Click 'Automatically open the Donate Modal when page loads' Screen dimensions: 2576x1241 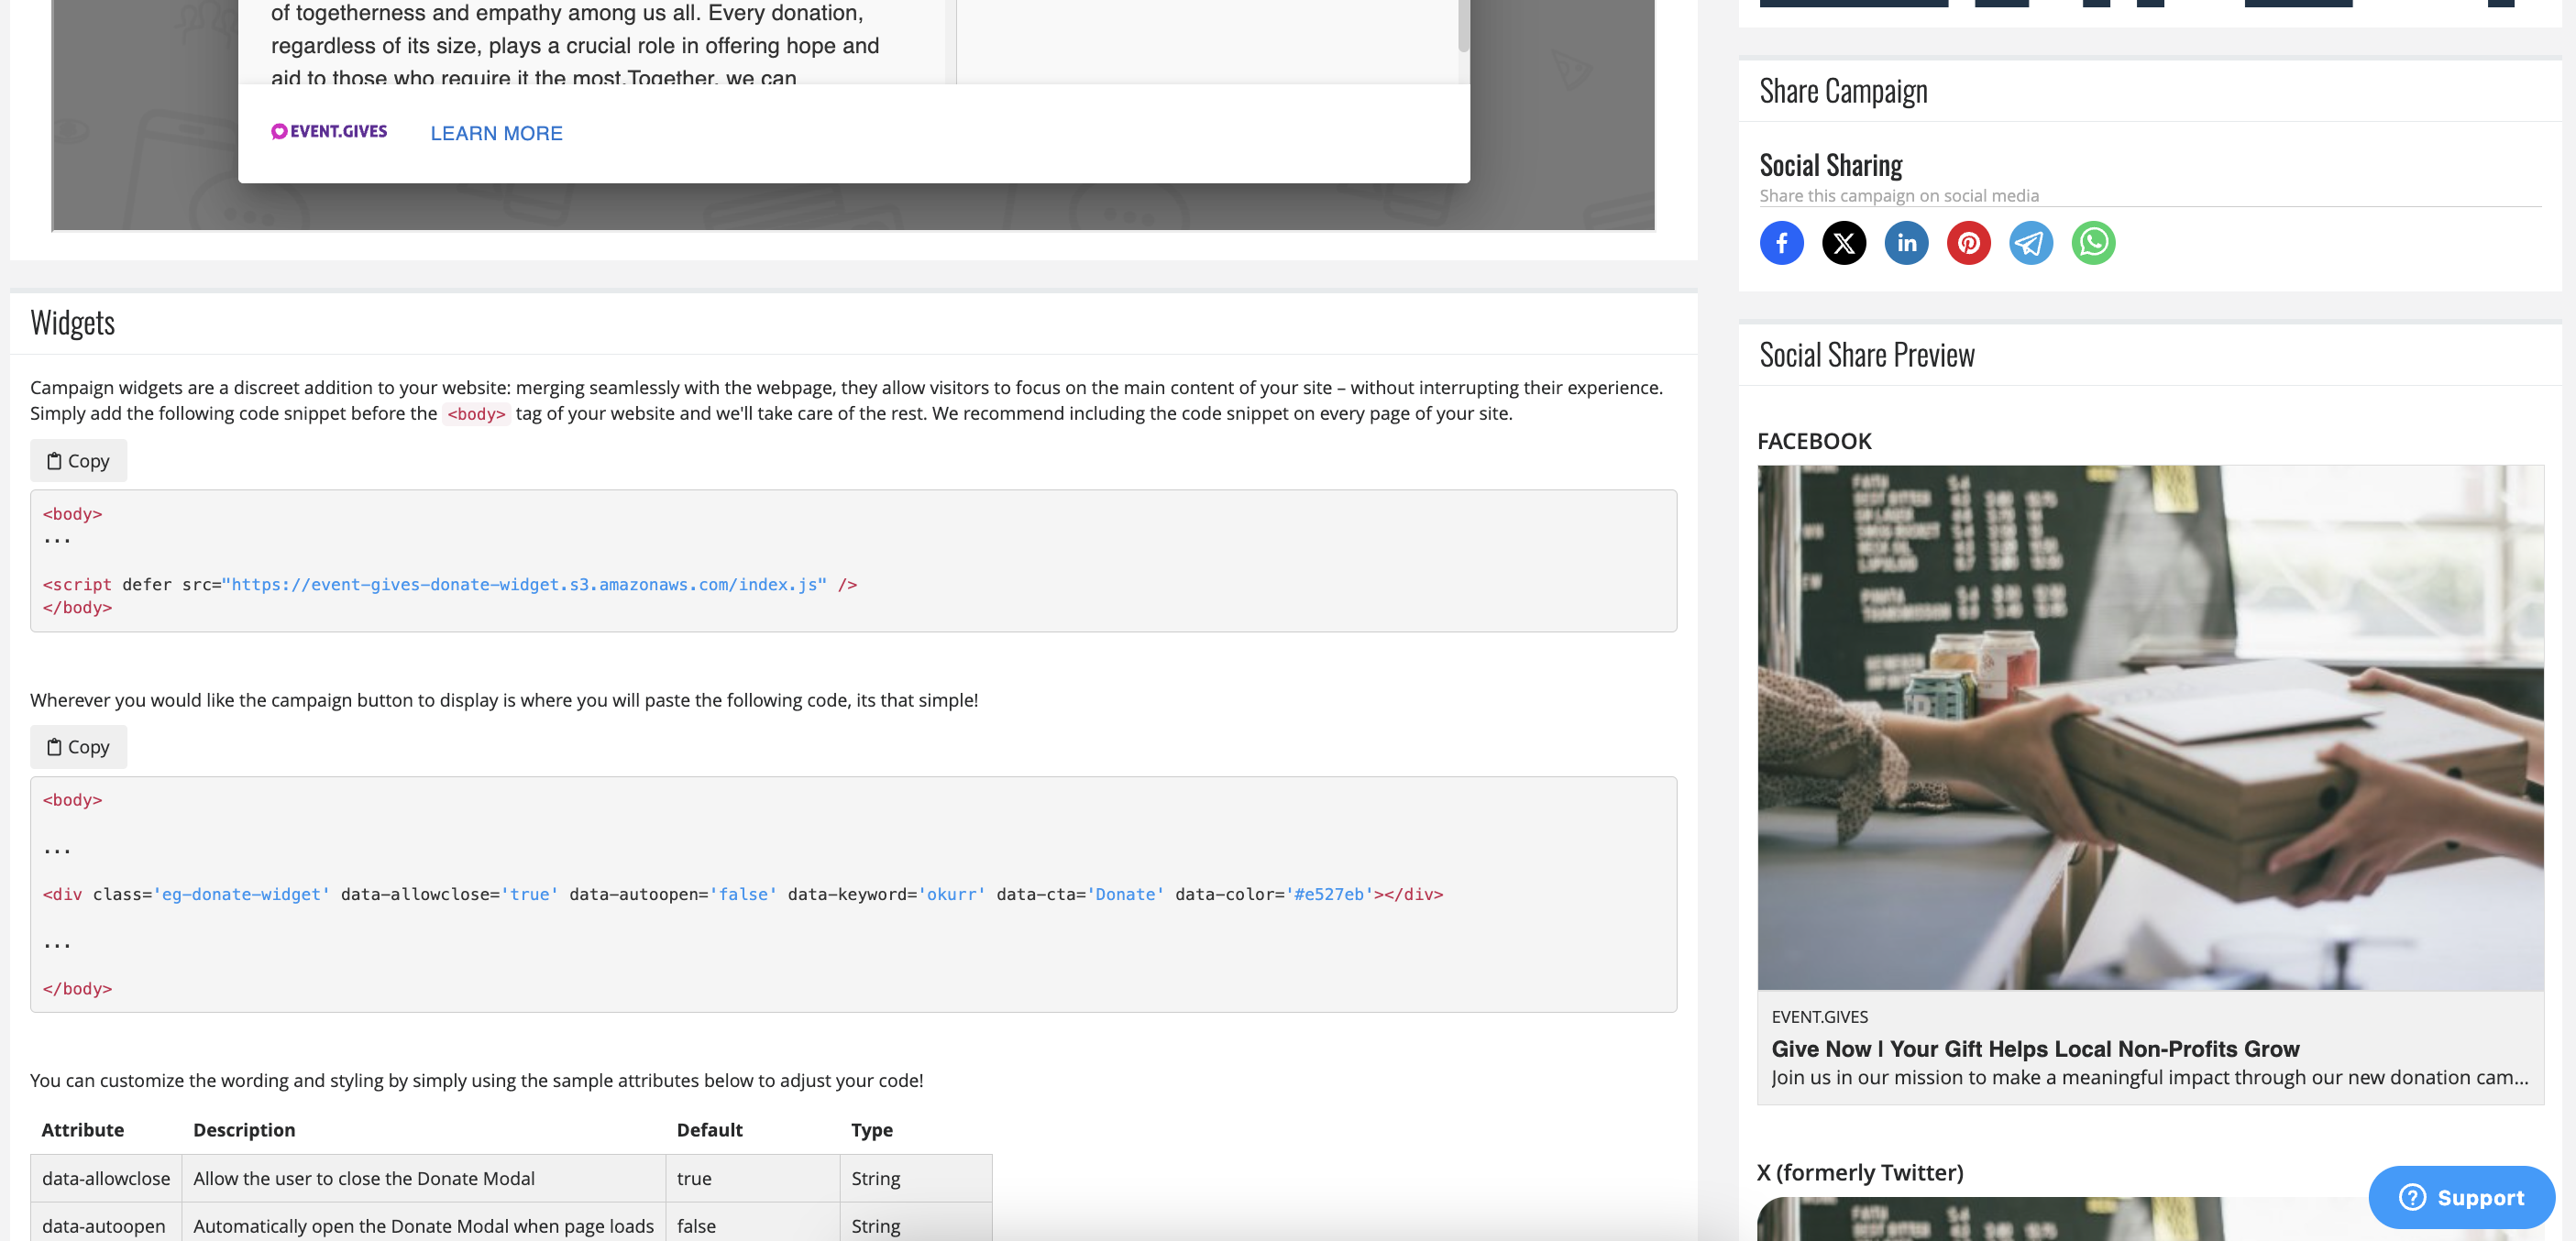423,1225
